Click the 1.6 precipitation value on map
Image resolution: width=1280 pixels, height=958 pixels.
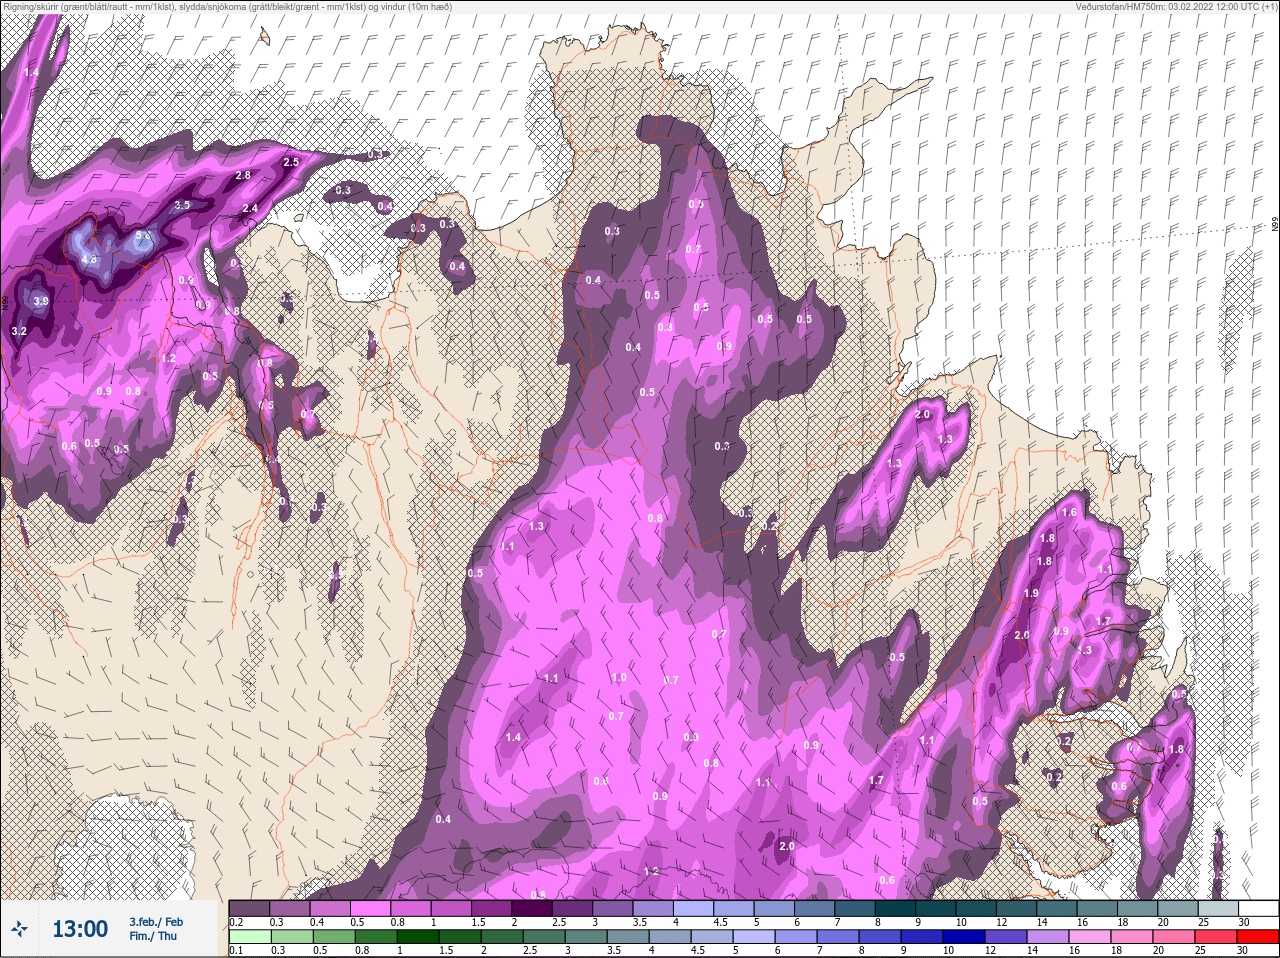coord(1069,512)
